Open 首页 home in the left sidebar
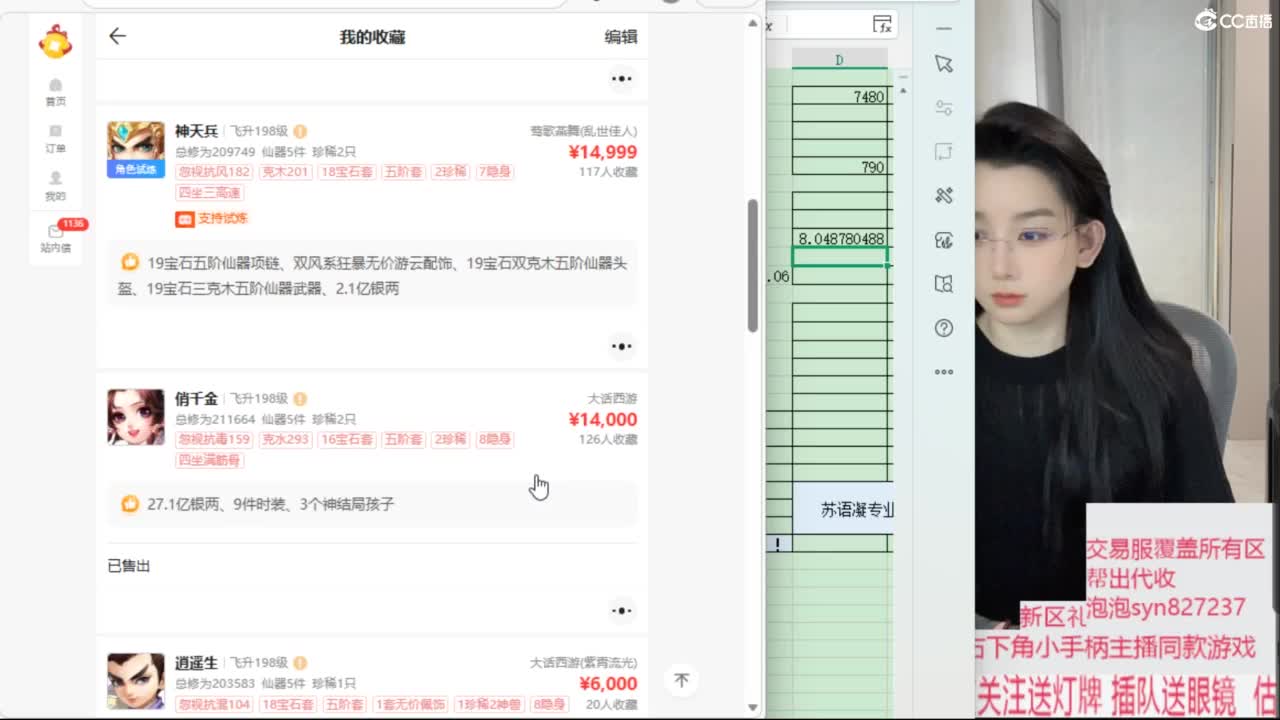This screenshot has height=720, width=1280. pos(56,92)
